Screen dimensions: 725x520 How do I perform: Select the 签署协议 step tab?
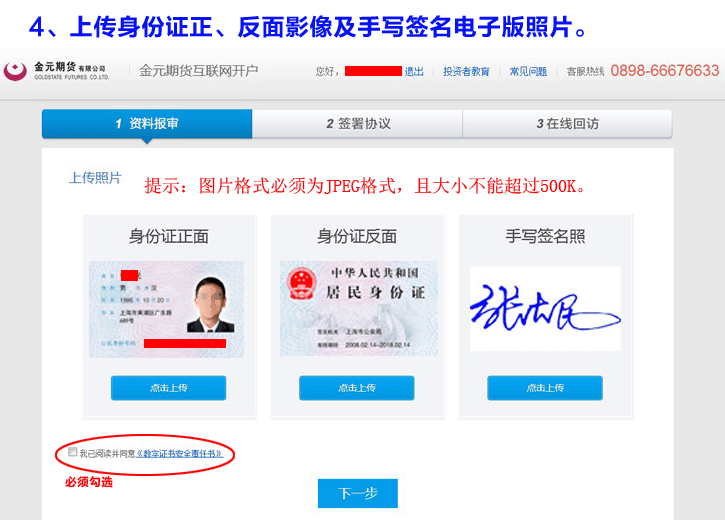point(357,123)
